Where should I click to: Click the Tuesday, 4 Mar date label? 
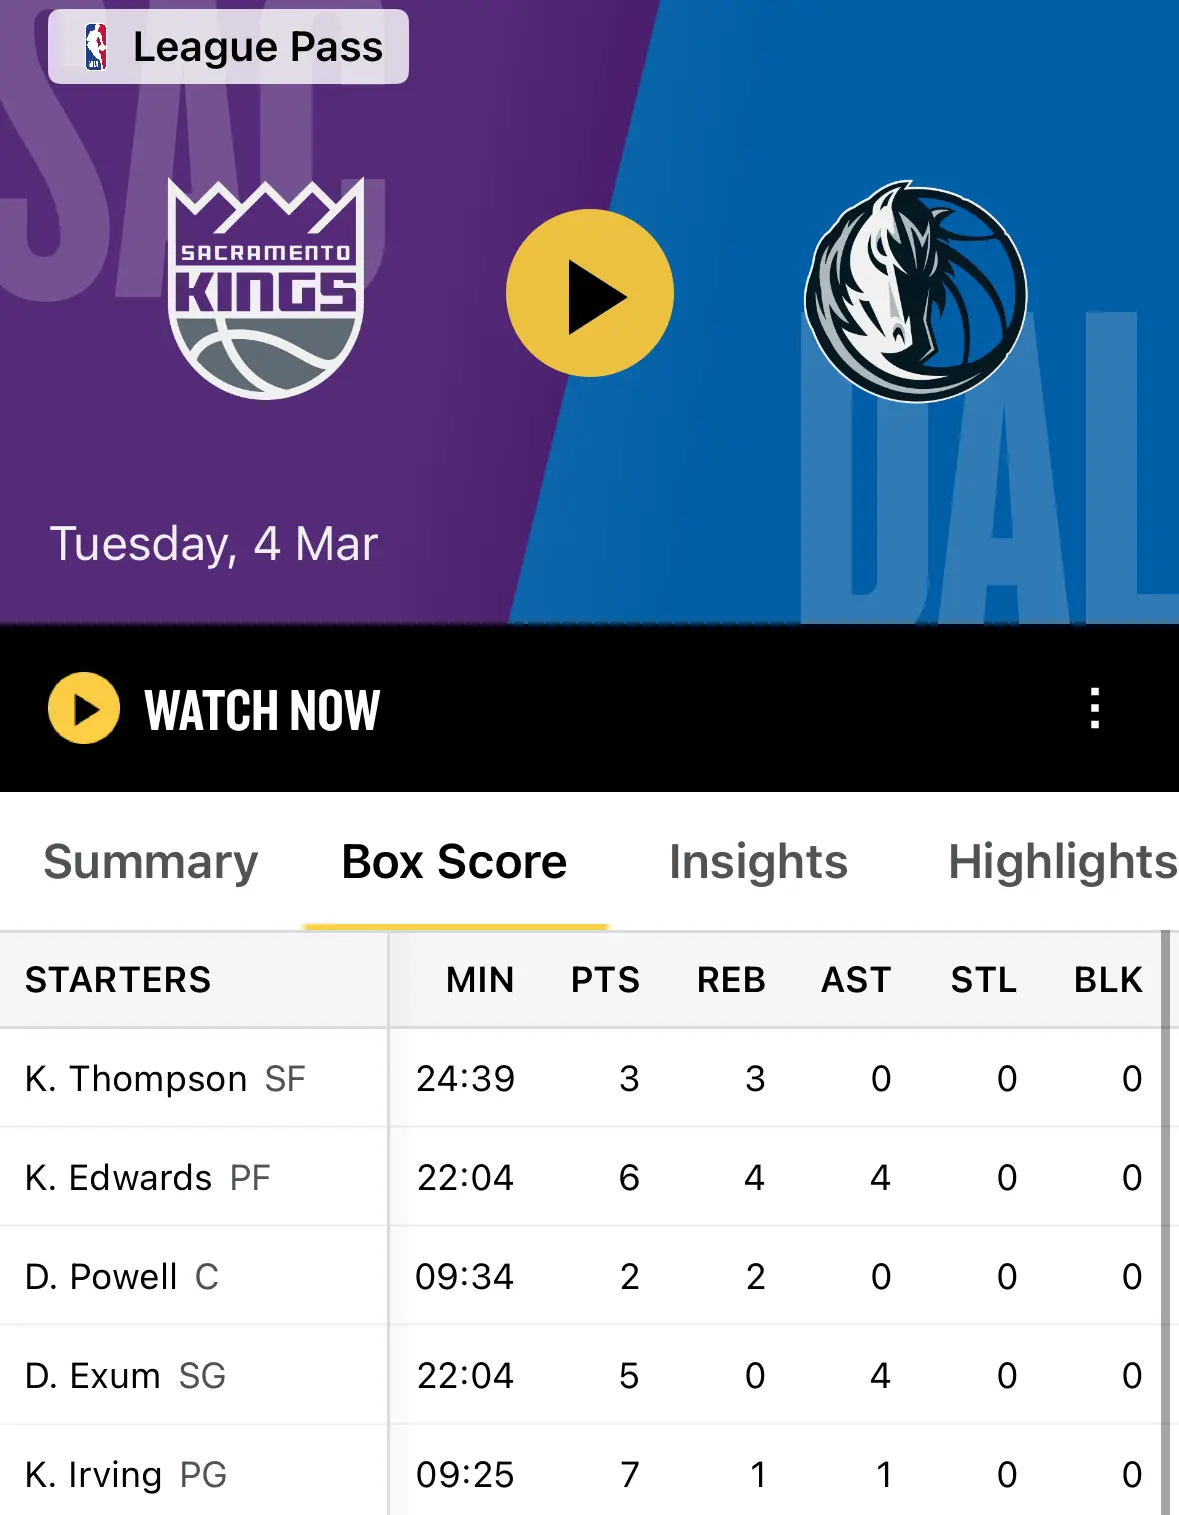tap(214, 545)
